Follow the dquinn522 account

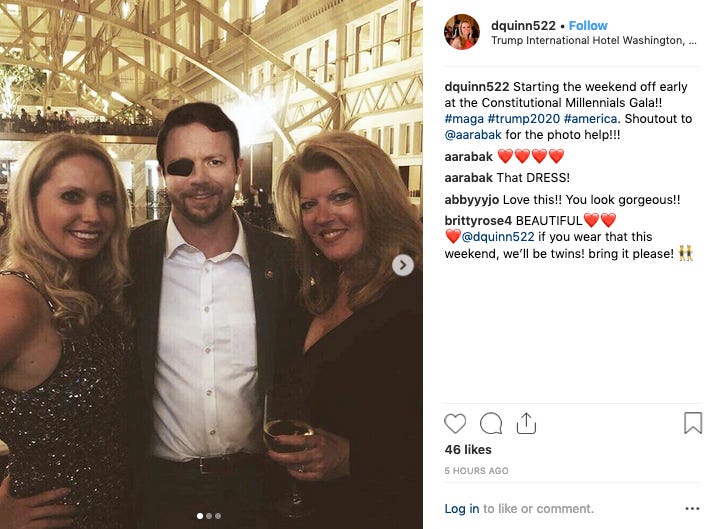[x=588, y=26]
